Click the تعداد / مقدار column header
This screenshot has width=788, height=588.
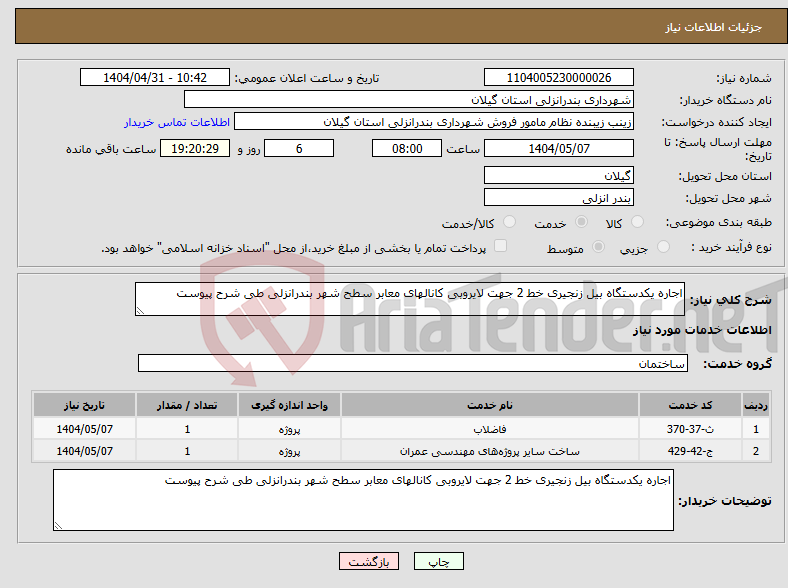click(187, 405)
